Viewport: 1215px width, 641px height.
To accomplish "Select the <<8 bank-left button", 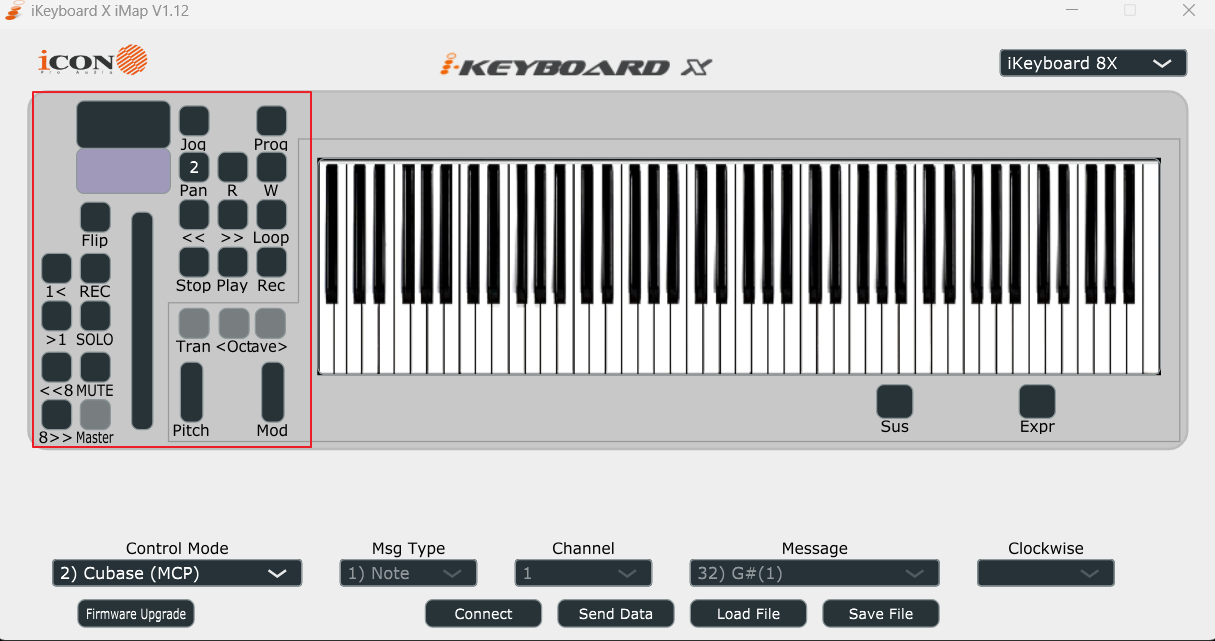I will [56, 367].
